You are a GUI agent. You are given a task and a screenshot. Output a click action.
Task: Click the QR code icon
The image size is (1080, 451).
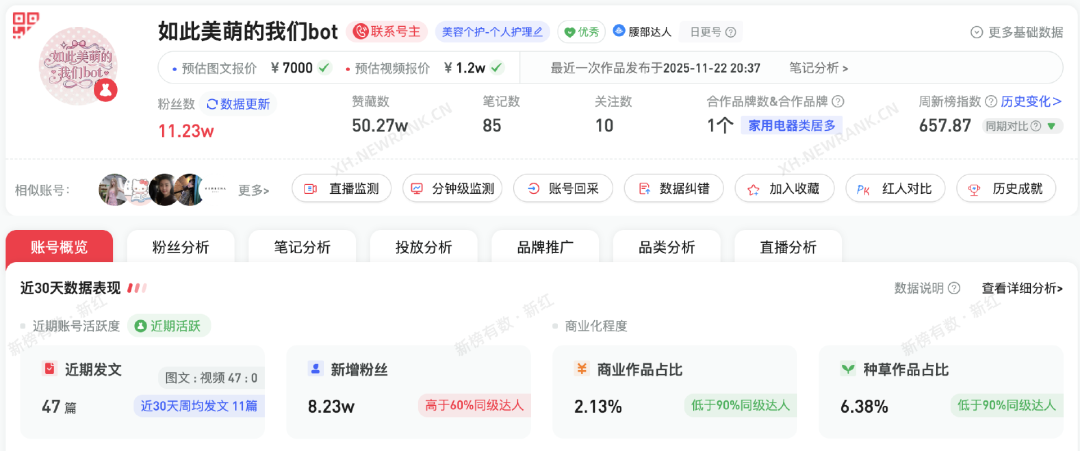tap(26, 25)
